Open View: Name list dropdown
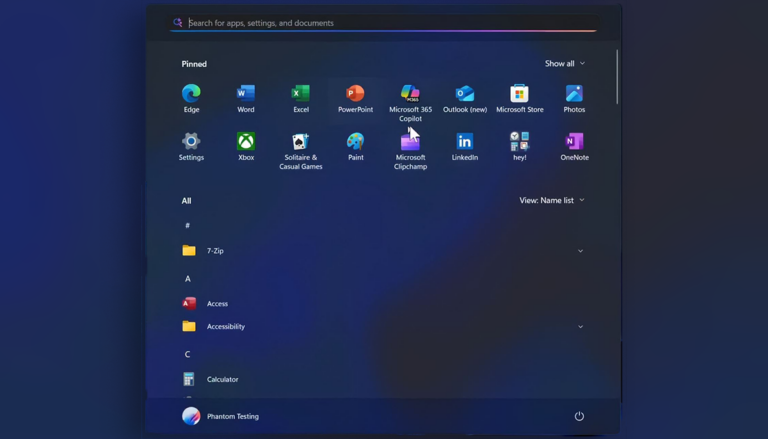This screenshot has height=439, width=768. tap(552, 200)
